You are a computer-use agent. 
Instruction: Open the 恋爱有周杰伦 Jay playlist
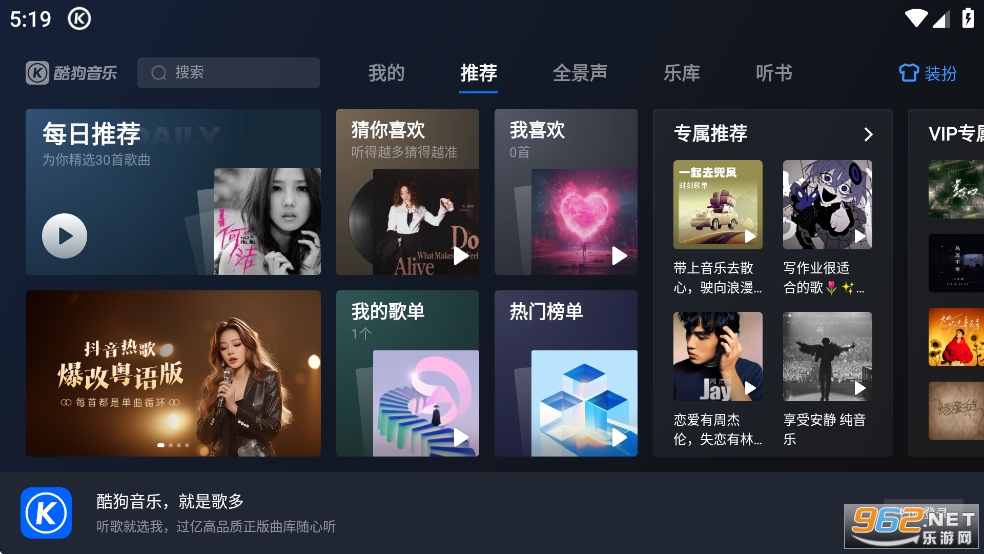(718, 356)
